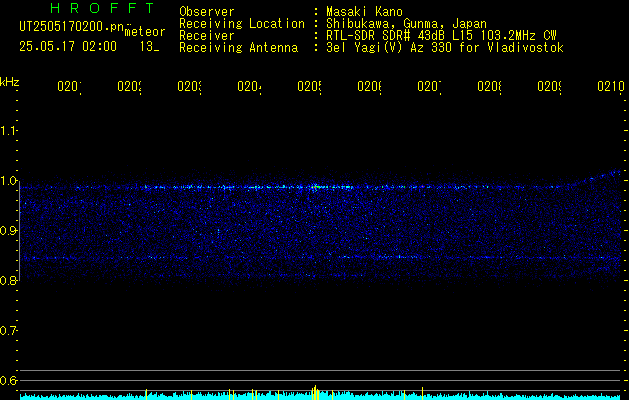Select observer name Masaki Kano
The height and width of the screenshot is (400, 629).
point(364,12)
